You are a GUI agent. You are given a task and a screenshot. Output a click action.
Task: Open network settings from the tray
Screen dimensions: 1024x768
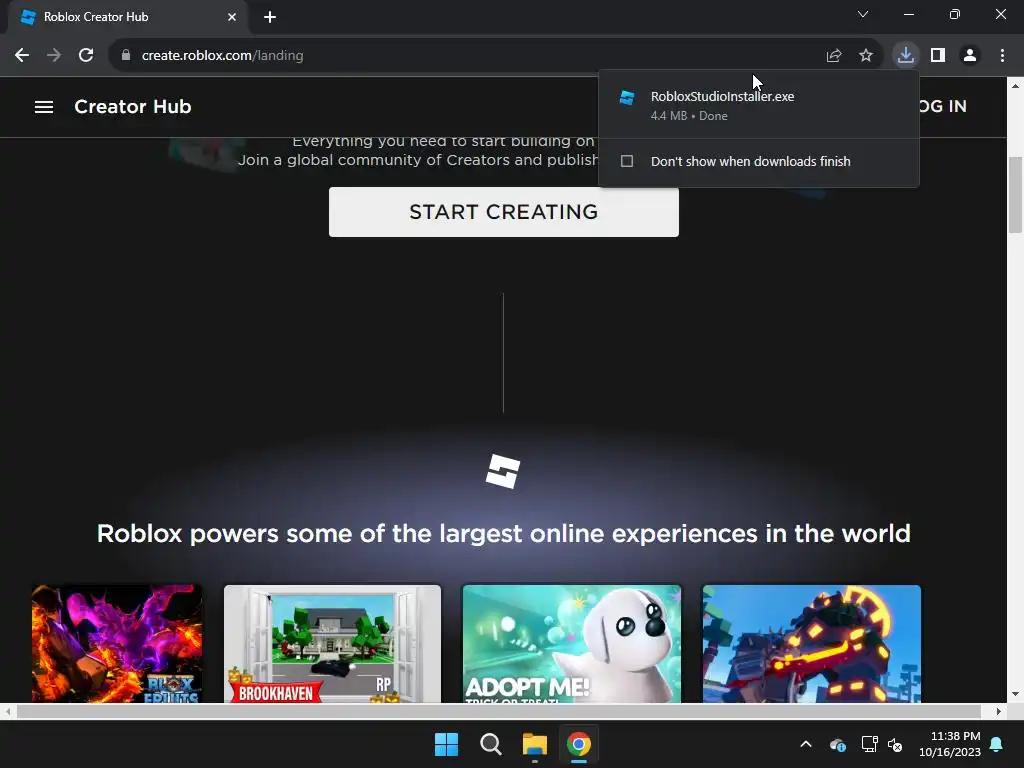pos(869,744)
